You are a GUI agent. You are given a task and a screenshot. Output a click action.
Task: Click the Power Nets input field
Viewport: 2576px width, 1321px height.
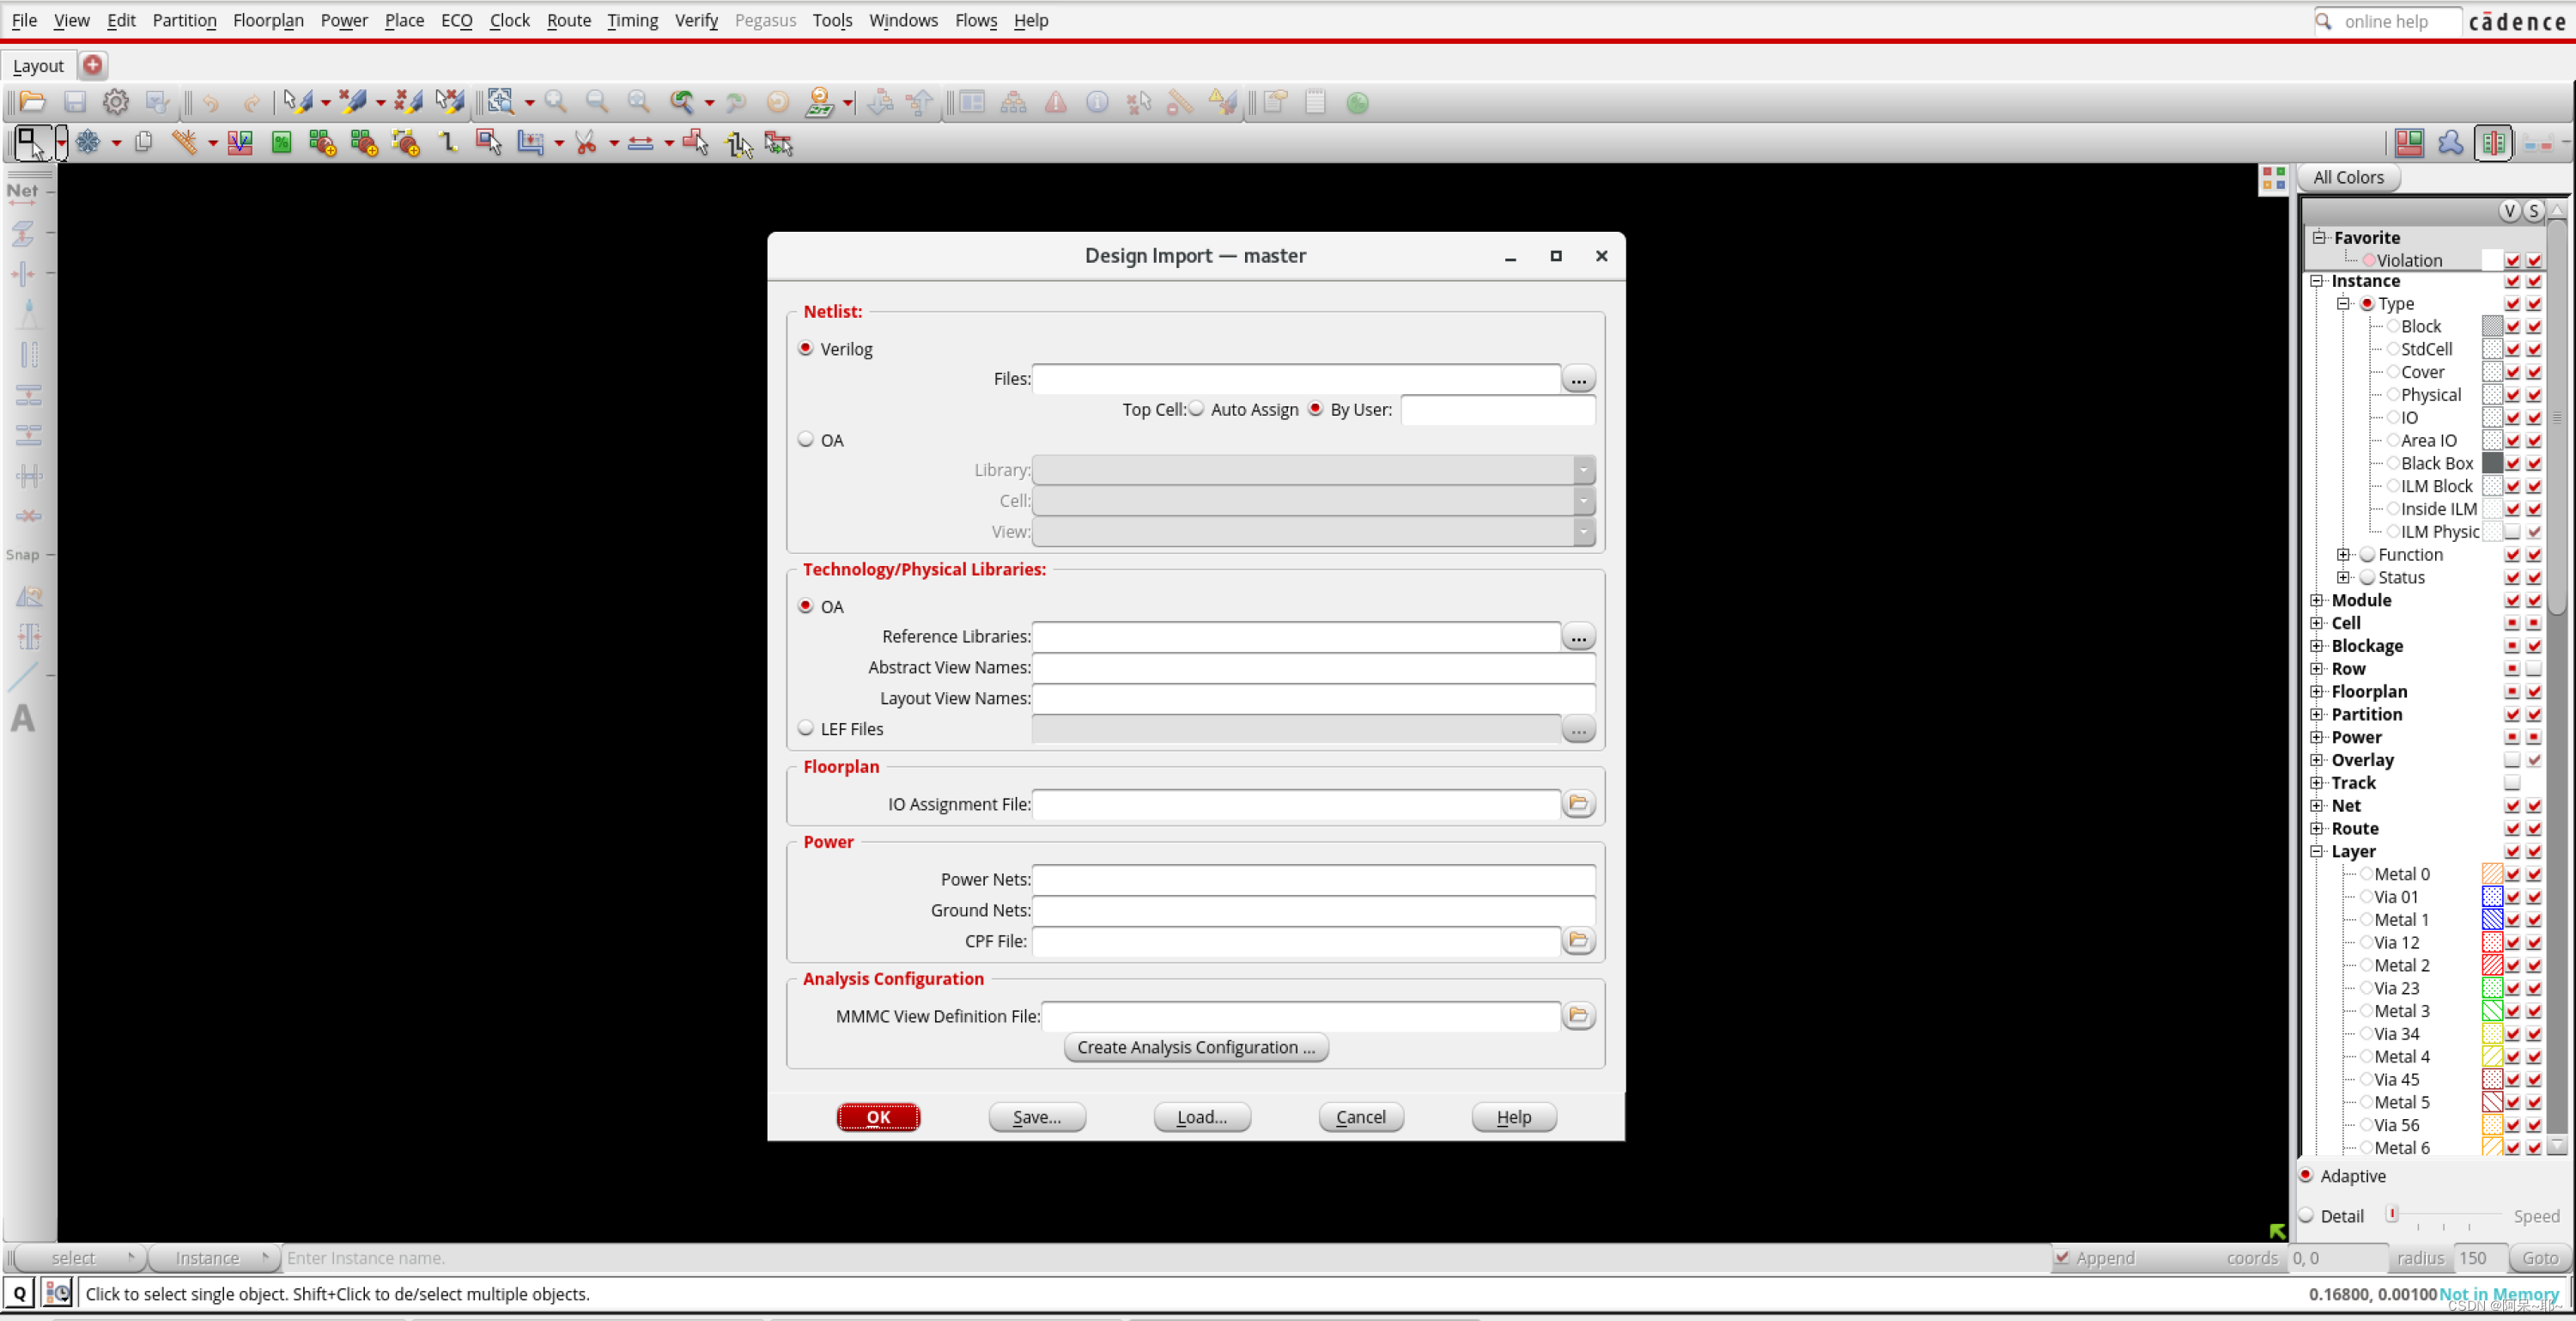(x=1314, y=879)
